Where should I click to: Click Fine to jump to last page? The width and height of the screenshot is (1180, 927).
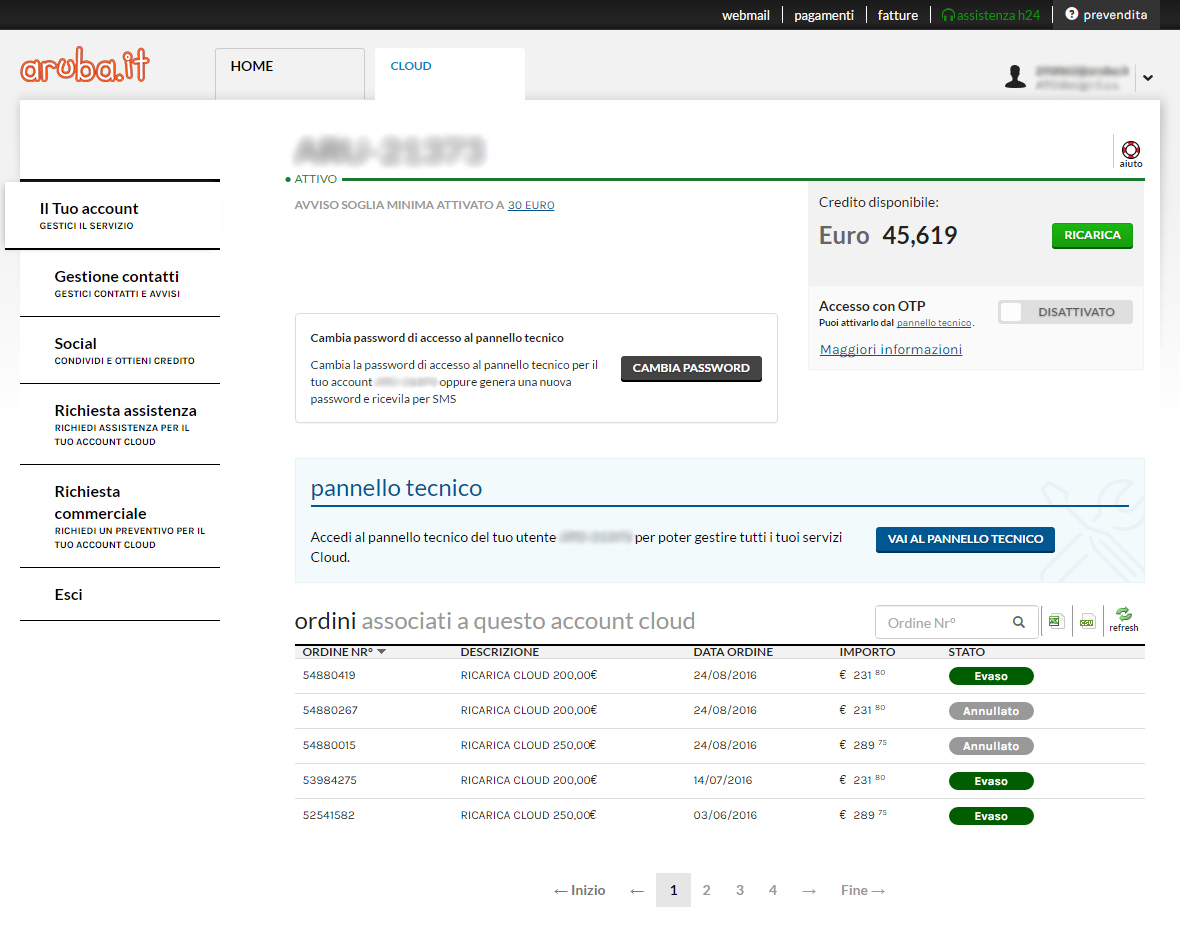(862, 890)
